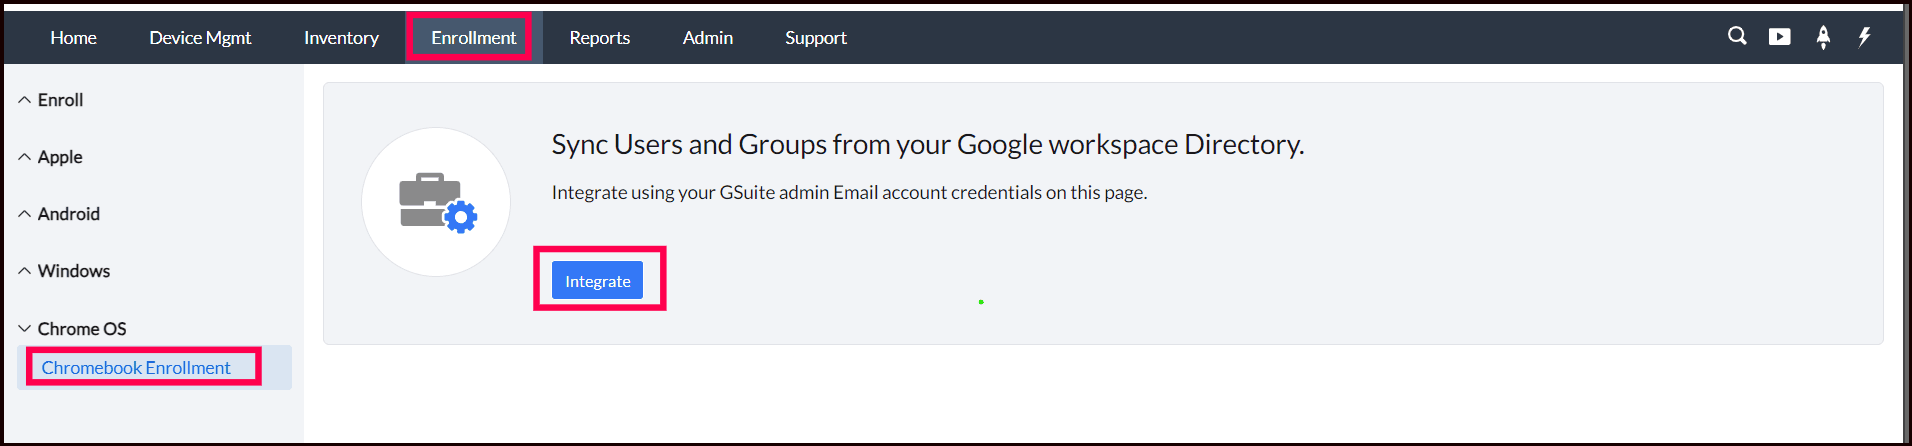The image size is (1912, 446).
Task: Click the briefcase with gear icon
Action: pyautogui.click(x=437, y=202)
